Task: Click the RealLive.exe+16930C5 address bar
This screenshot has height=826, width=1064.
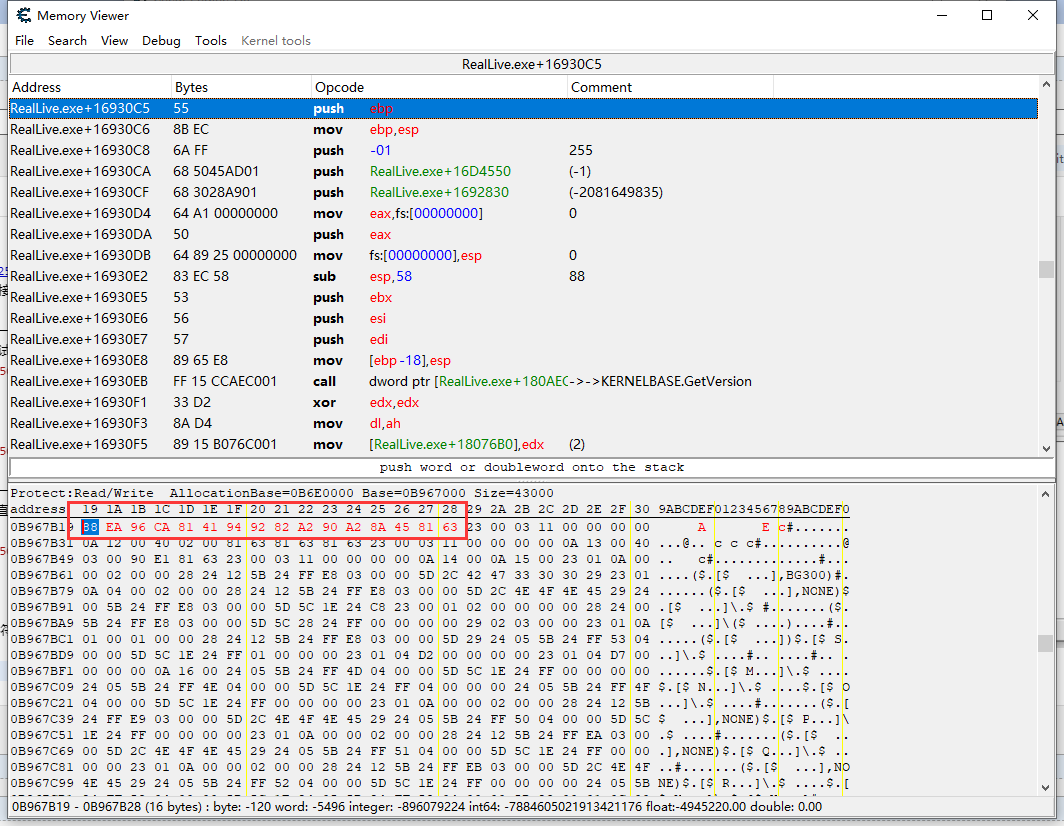Action: [x=531, y=64]
